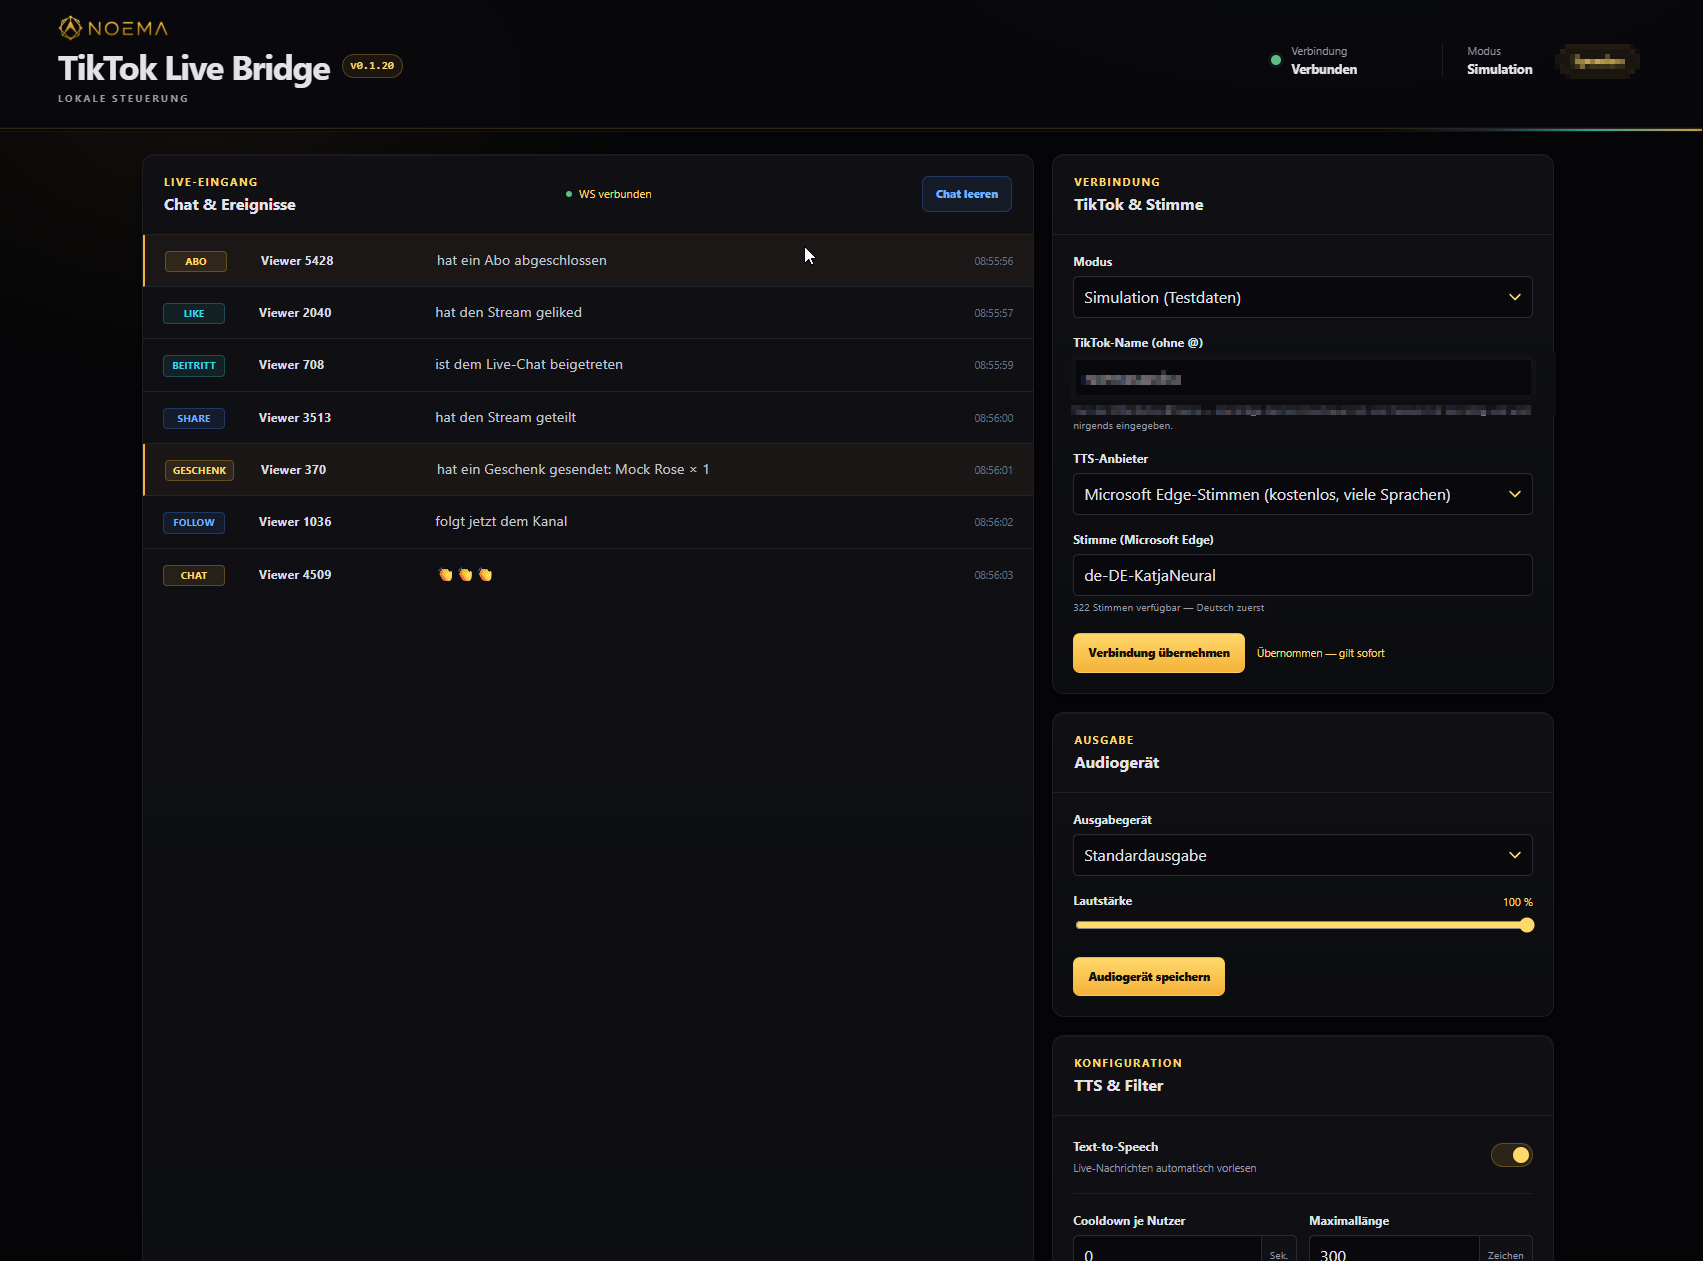
Task: Click the Mock Rose gift message
Action: click(x=573, y=470)
